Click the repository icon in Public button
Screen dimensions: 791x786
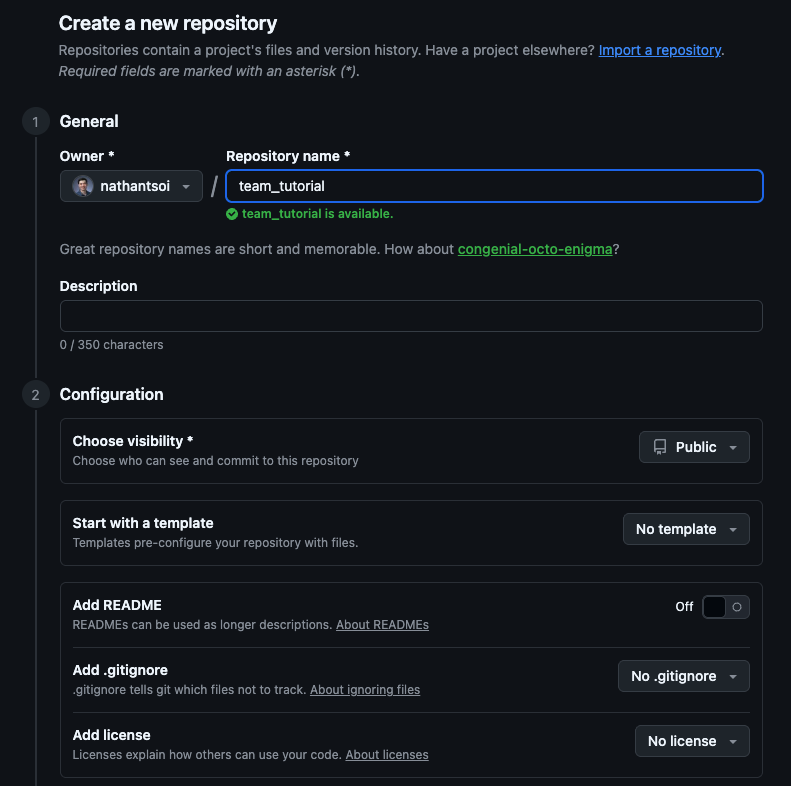pyautogui.click(x=660, y=447)
